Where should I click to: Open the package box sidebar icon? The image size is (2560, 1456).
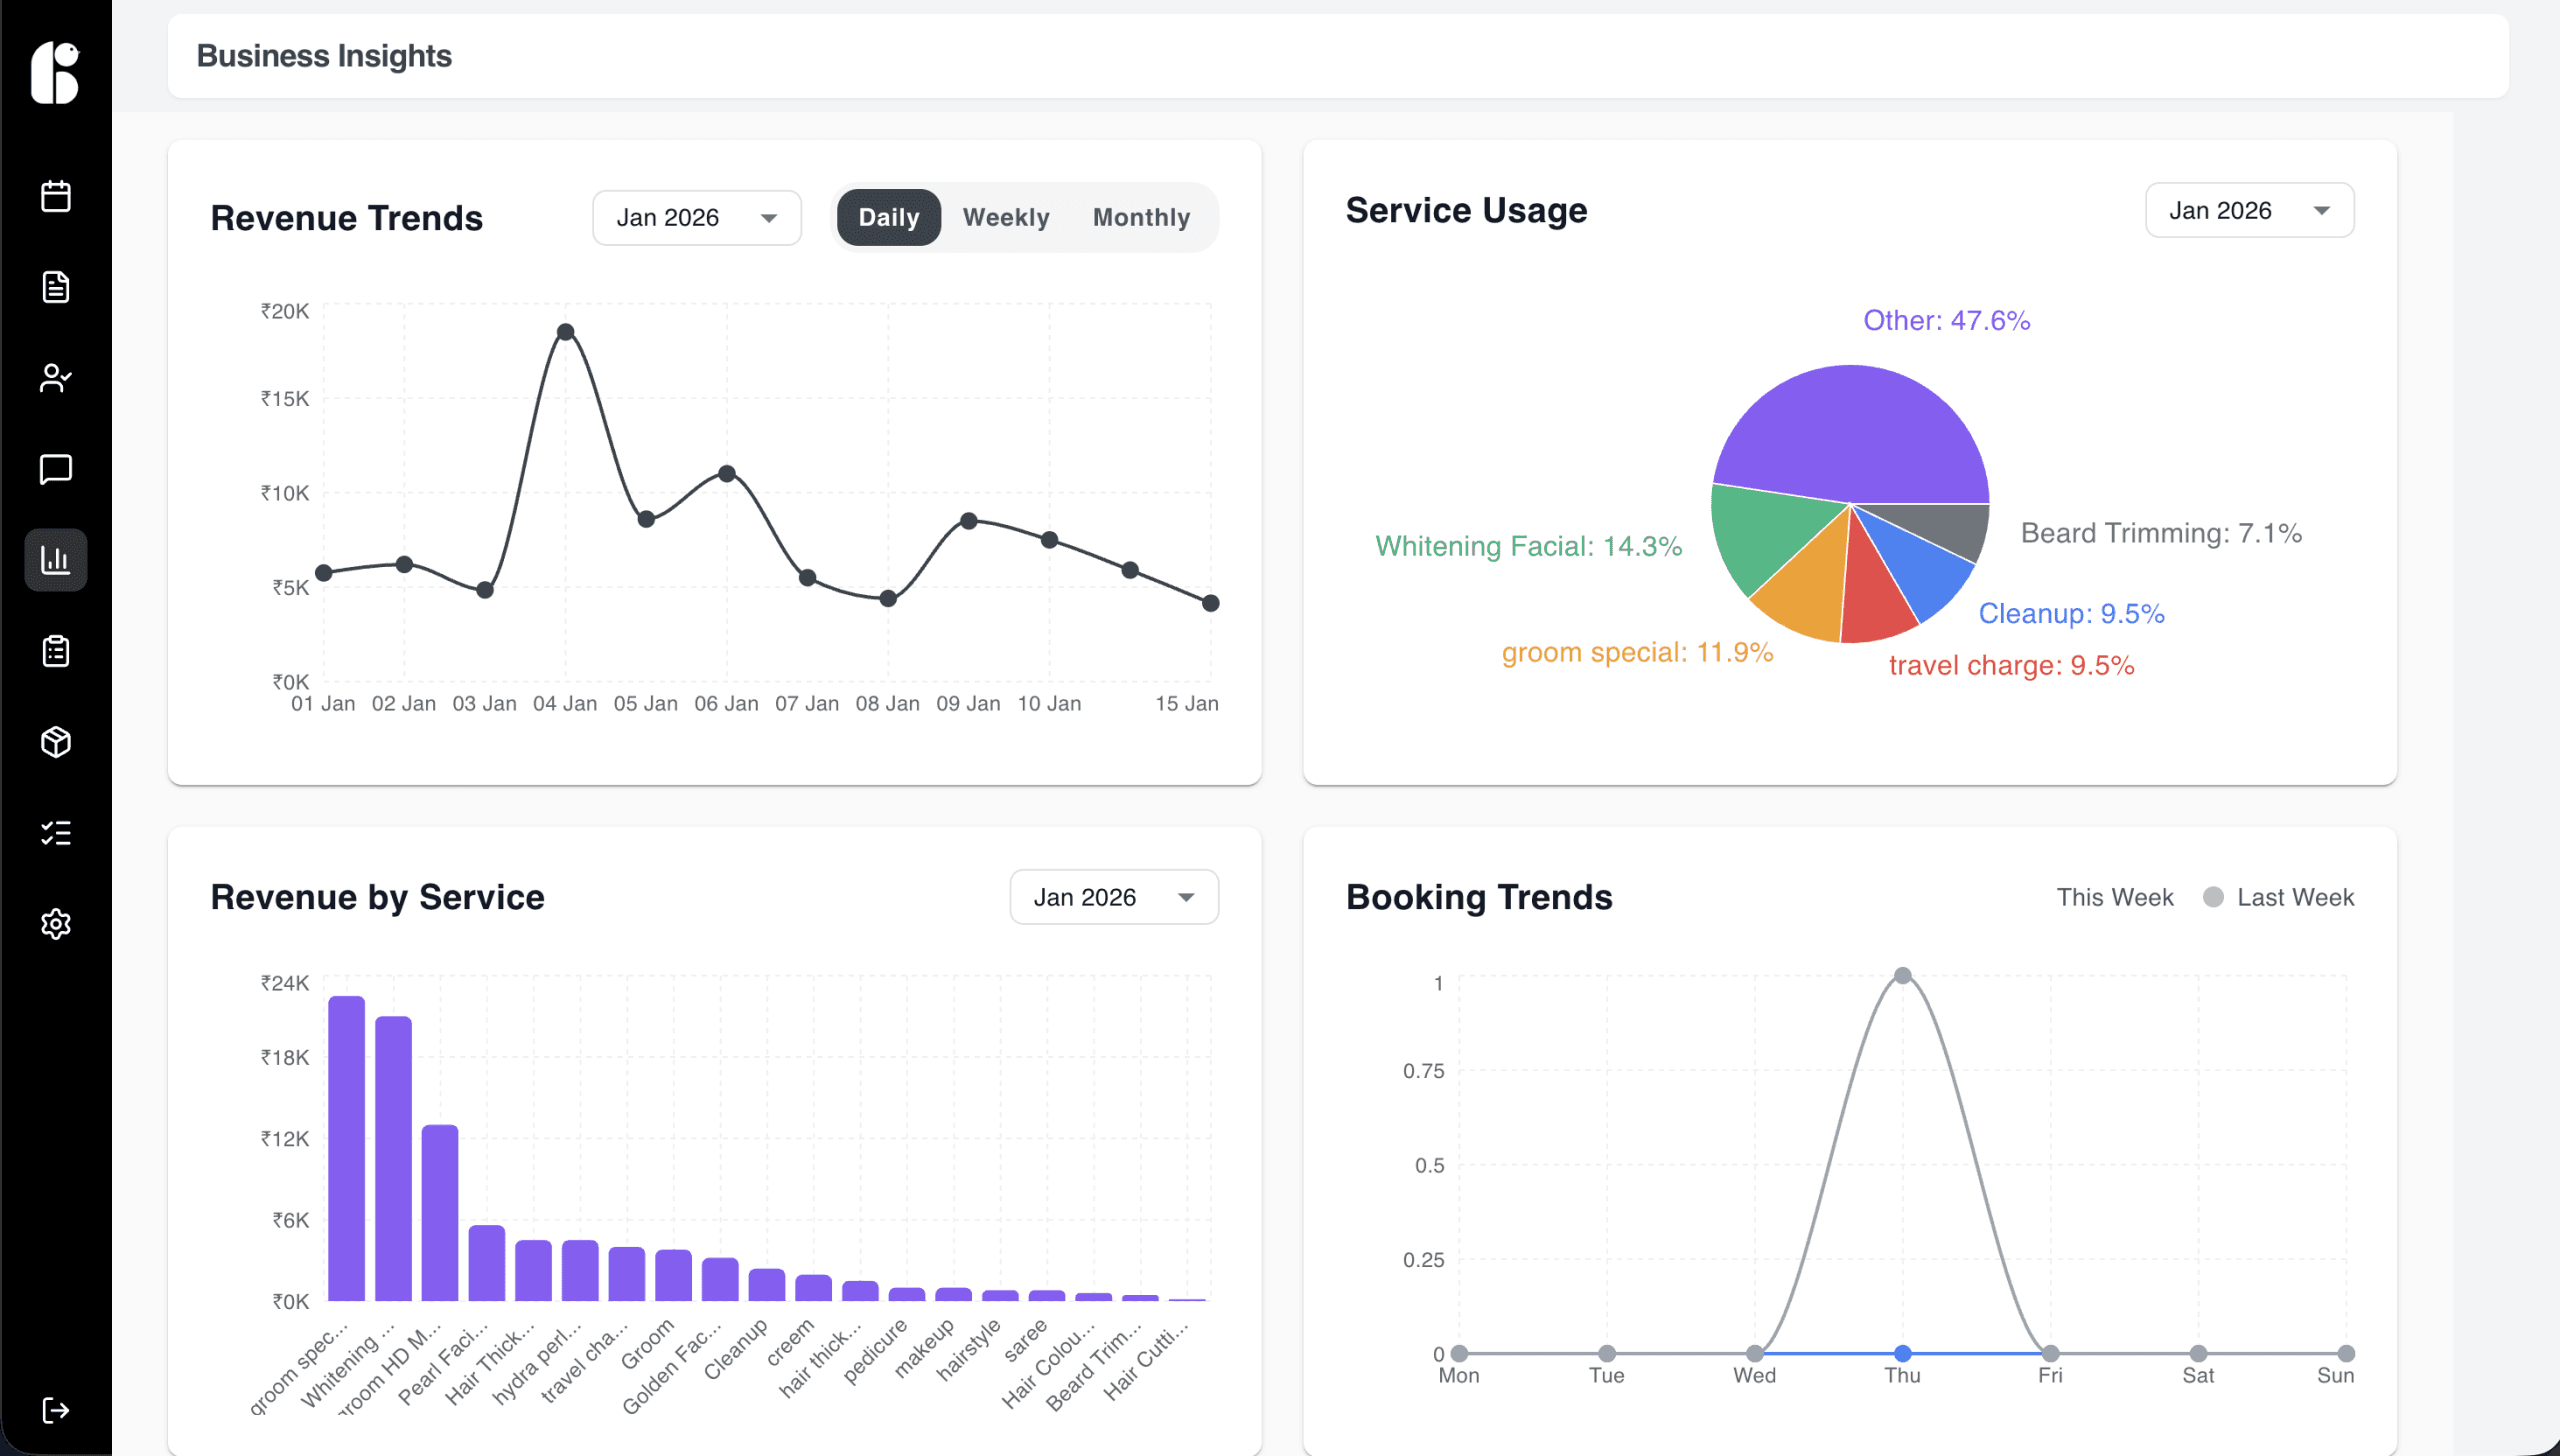coord(56,742)
